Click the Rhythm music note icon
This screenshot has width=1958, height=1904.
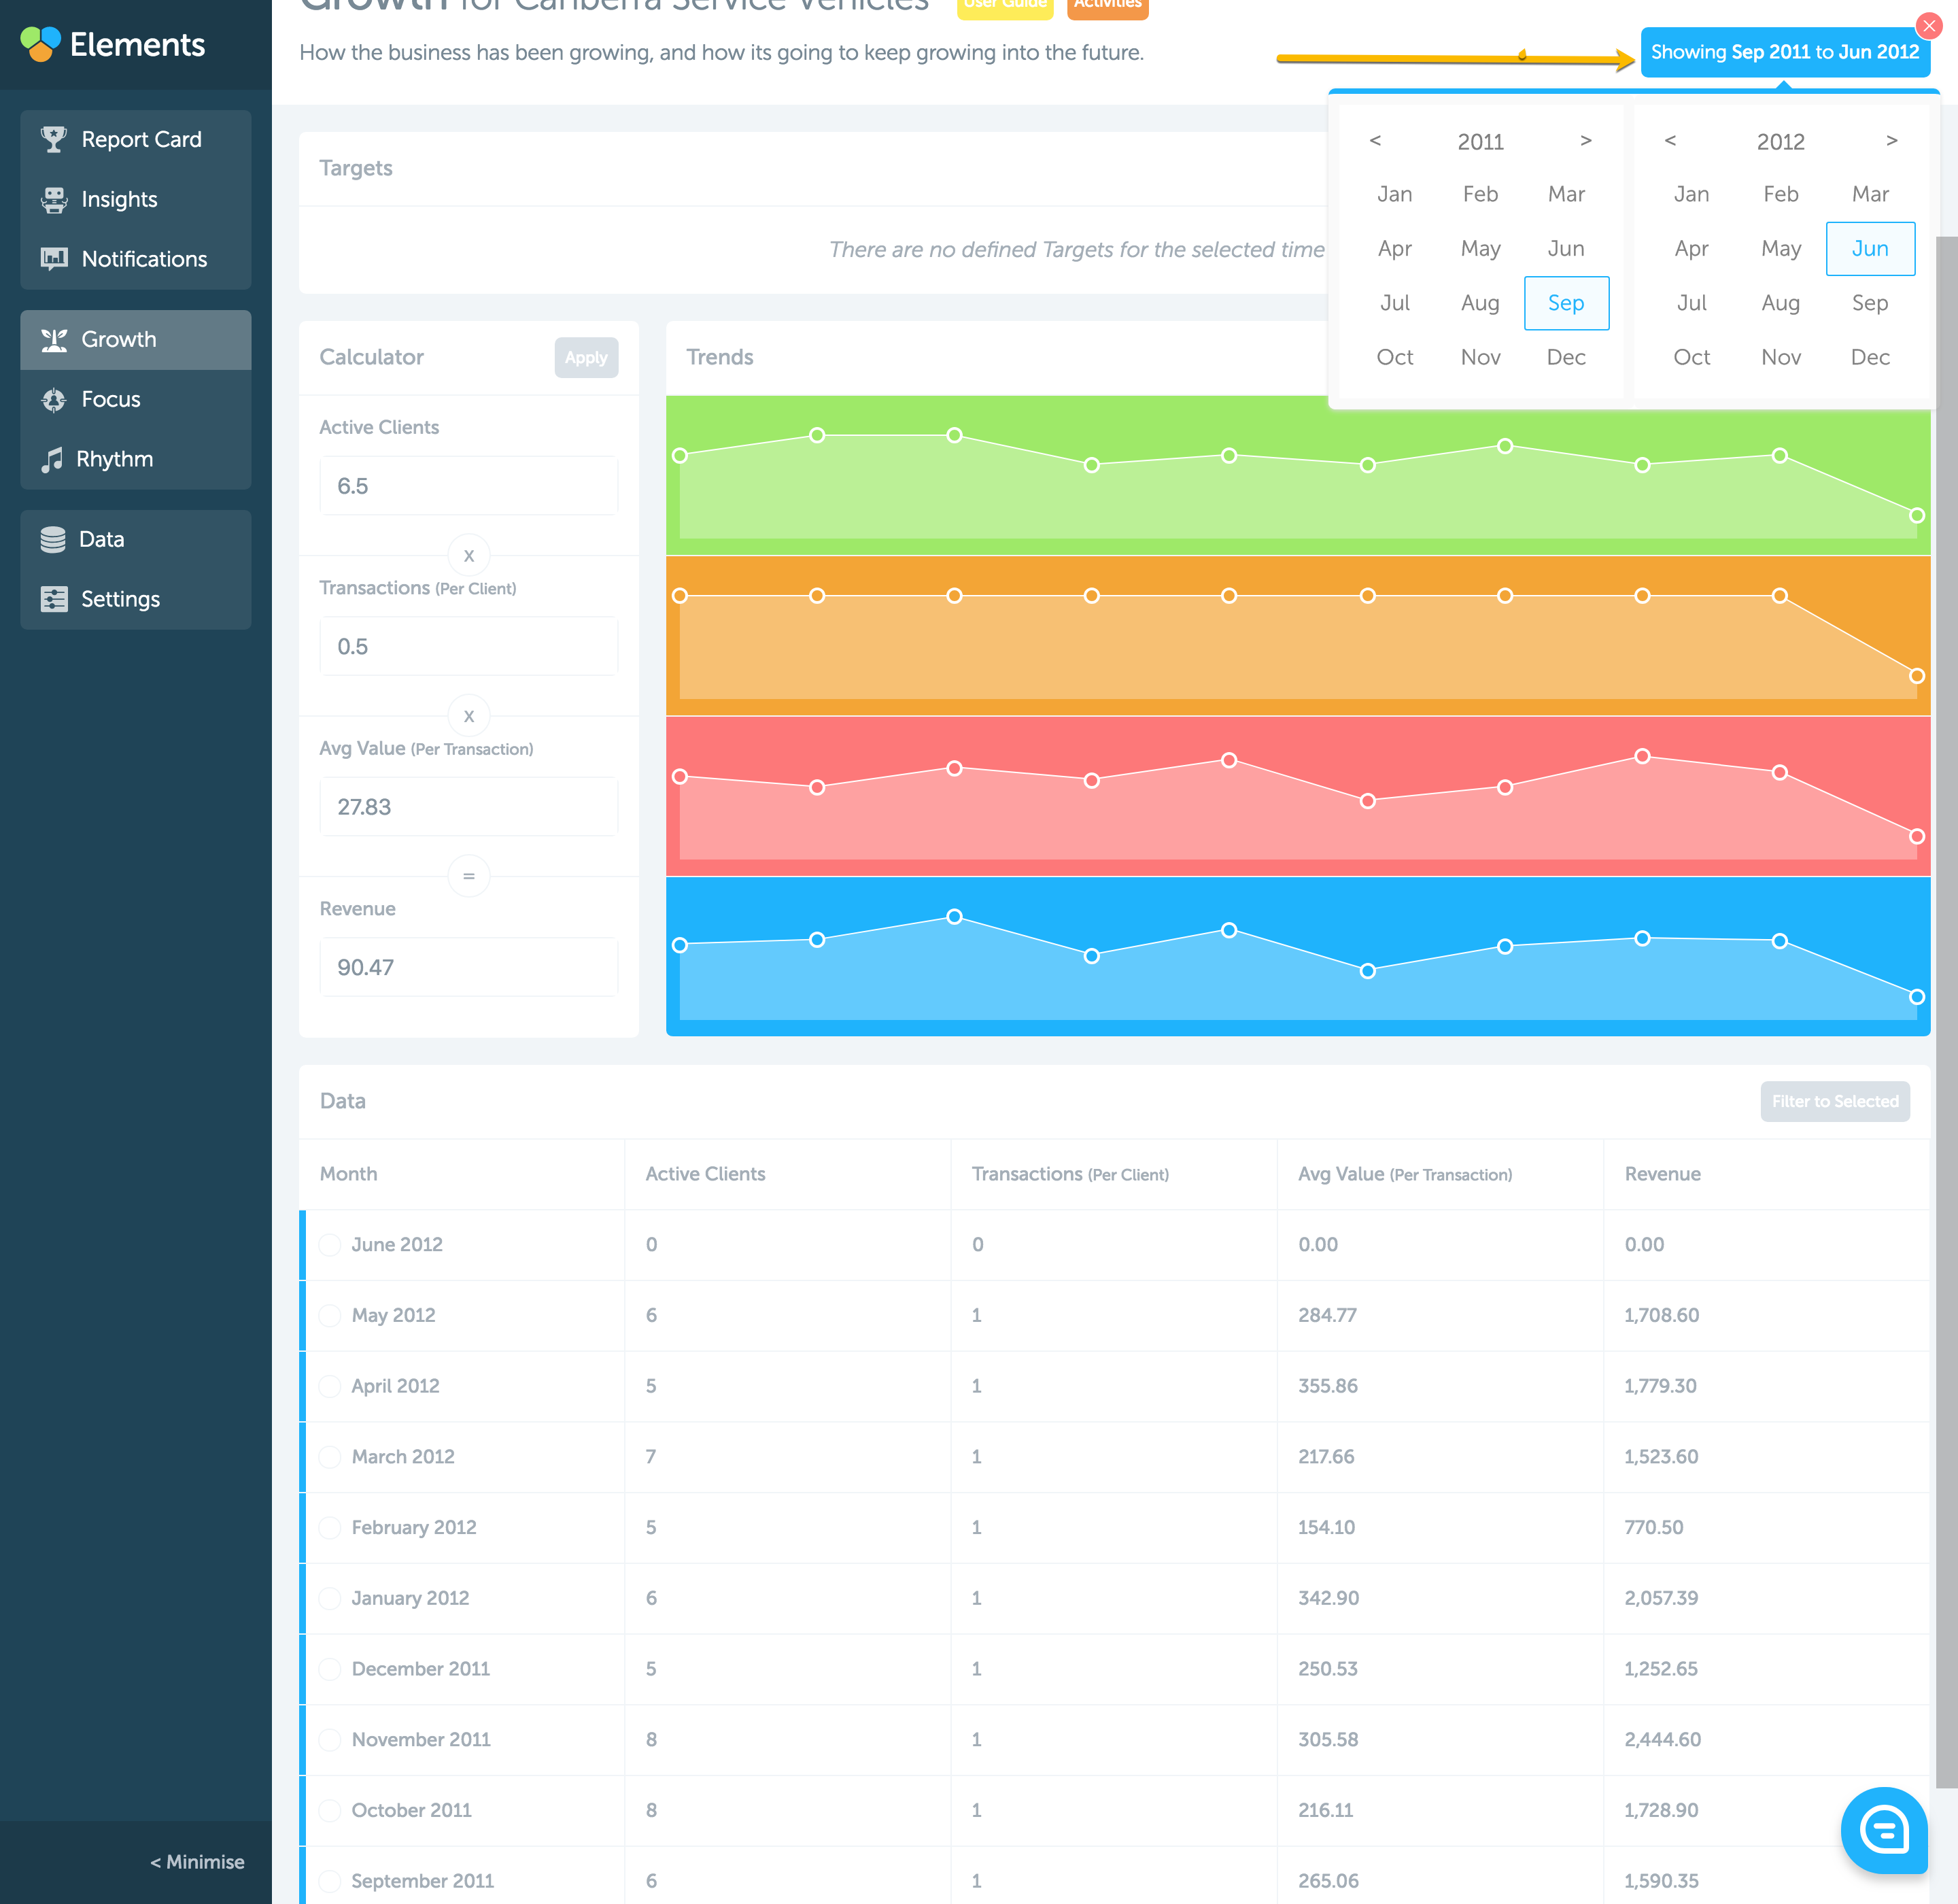click(51, 460)
